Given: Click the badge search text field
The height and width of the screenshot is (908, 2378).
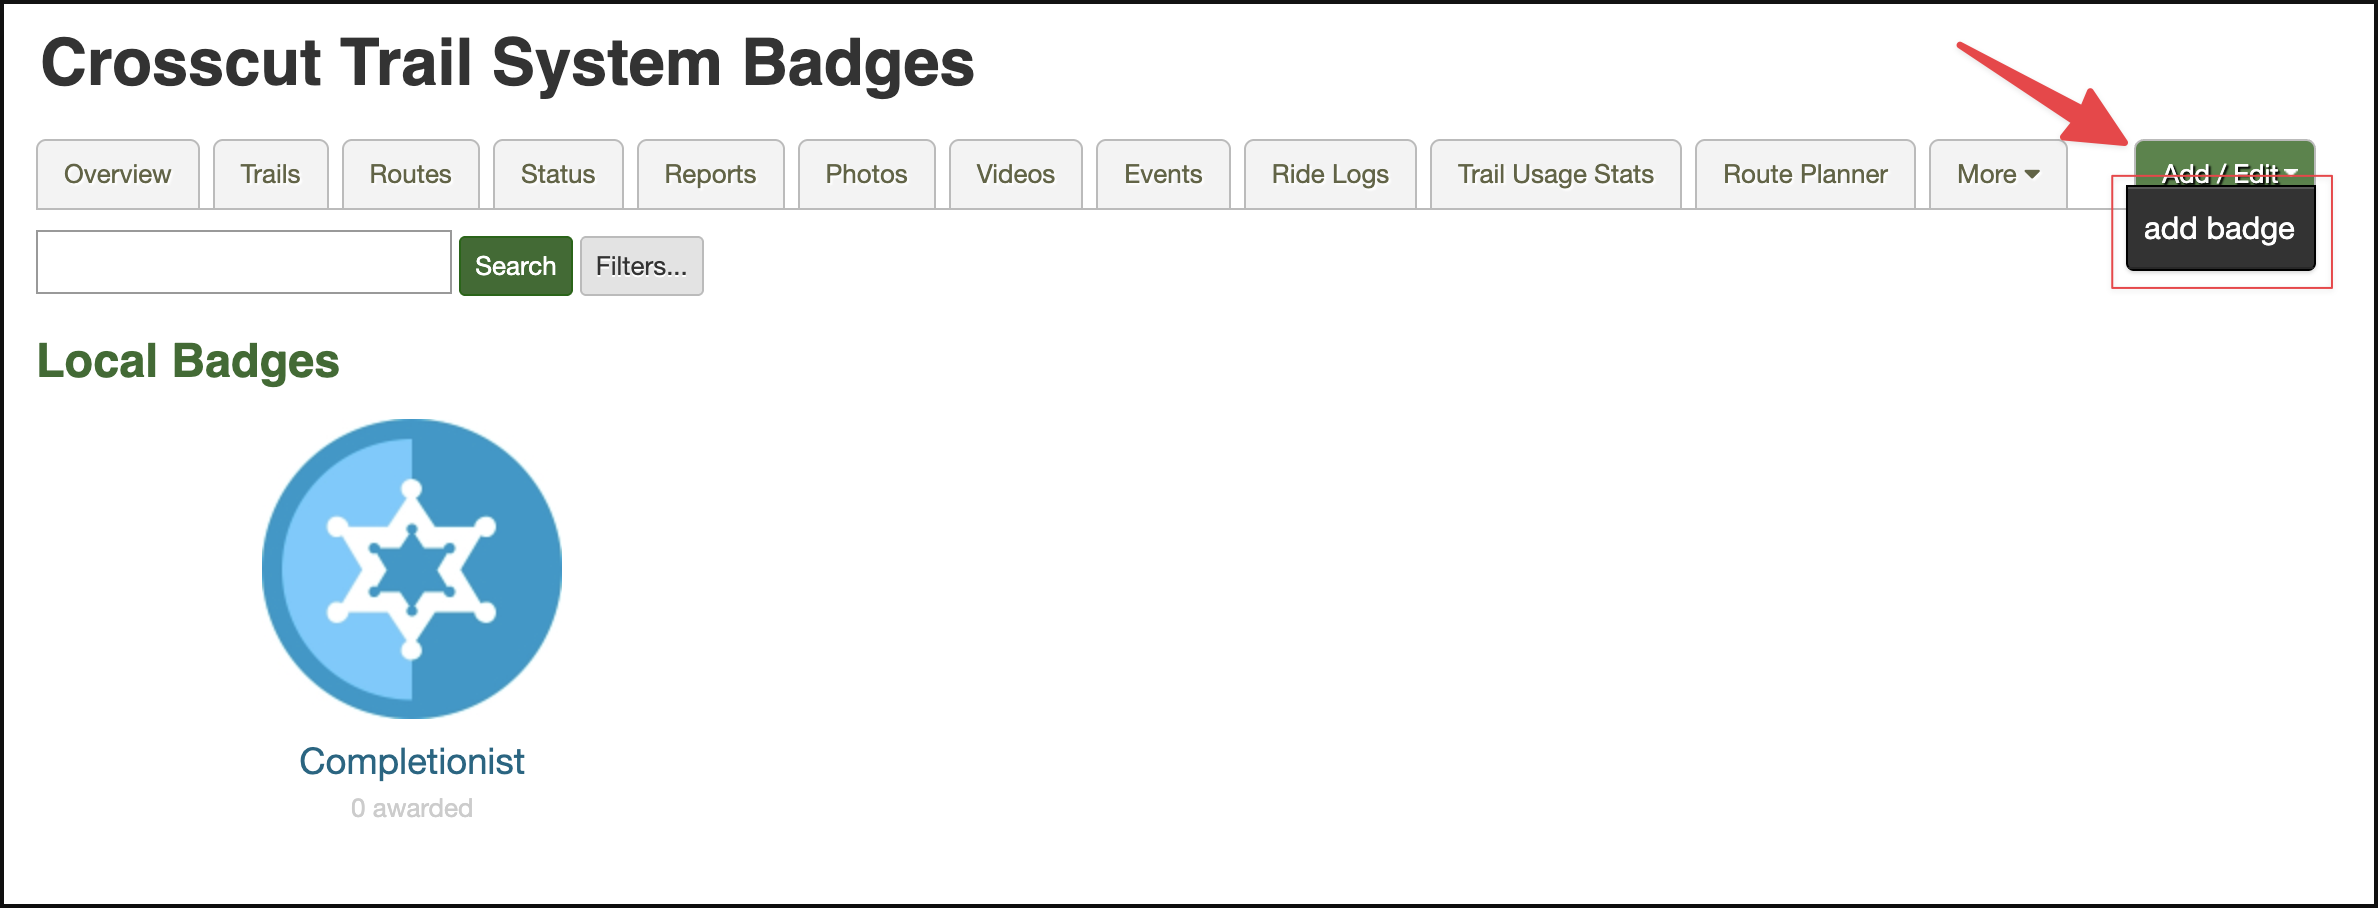Looking at the screenshot, I should 244,262.
